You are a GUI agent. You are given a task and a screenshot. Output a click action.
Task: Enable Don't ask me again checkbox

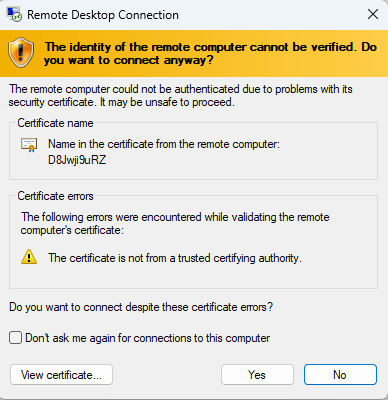point(16,338)
